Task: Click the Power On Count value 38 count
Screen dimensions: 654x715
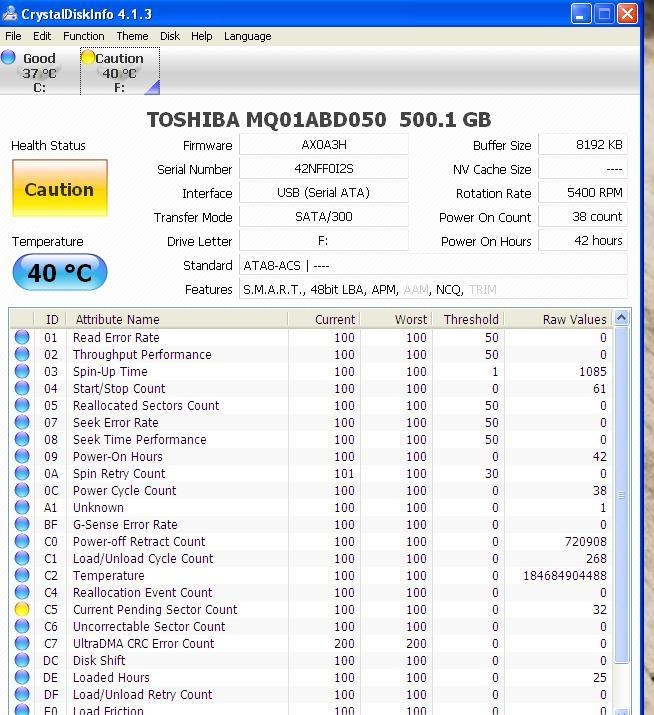Action: point(583,217)
